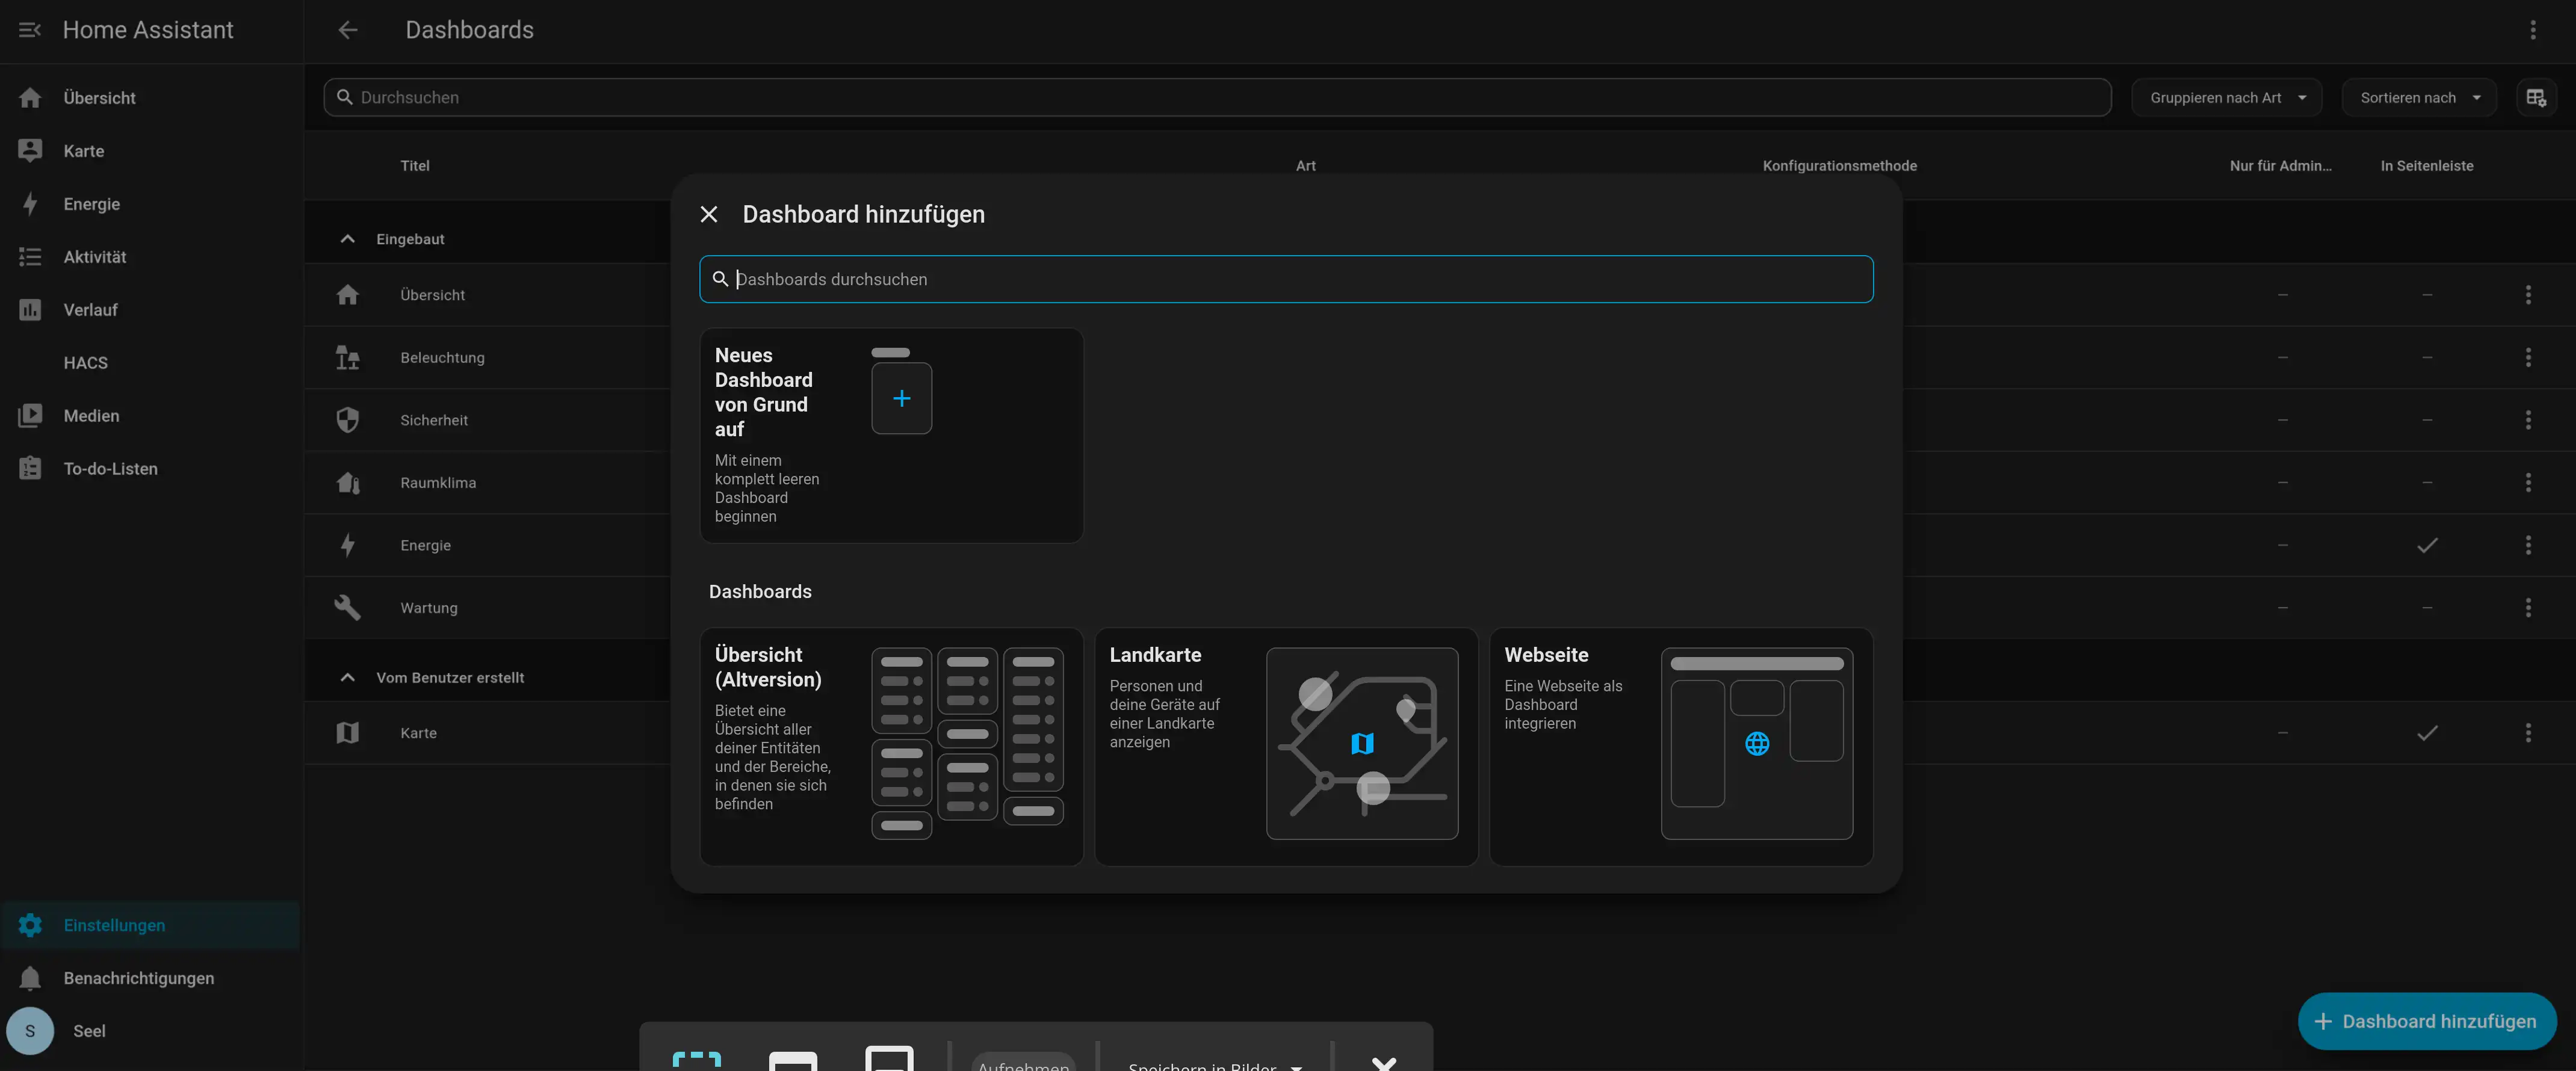The image size is (2576, 1071).
Task: Collapse the Home Assistant sidebar menu icon
Action: [x=30, y=30]
